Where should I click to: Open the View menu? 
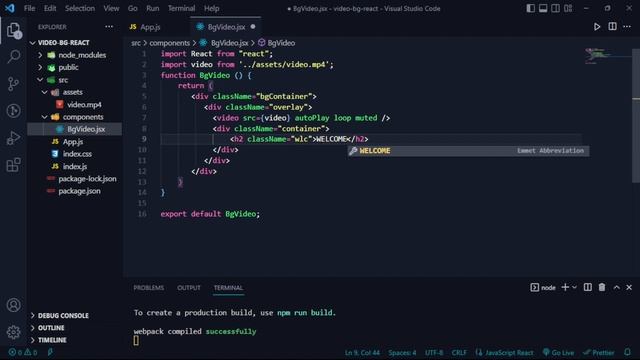[x=111, y=8]
